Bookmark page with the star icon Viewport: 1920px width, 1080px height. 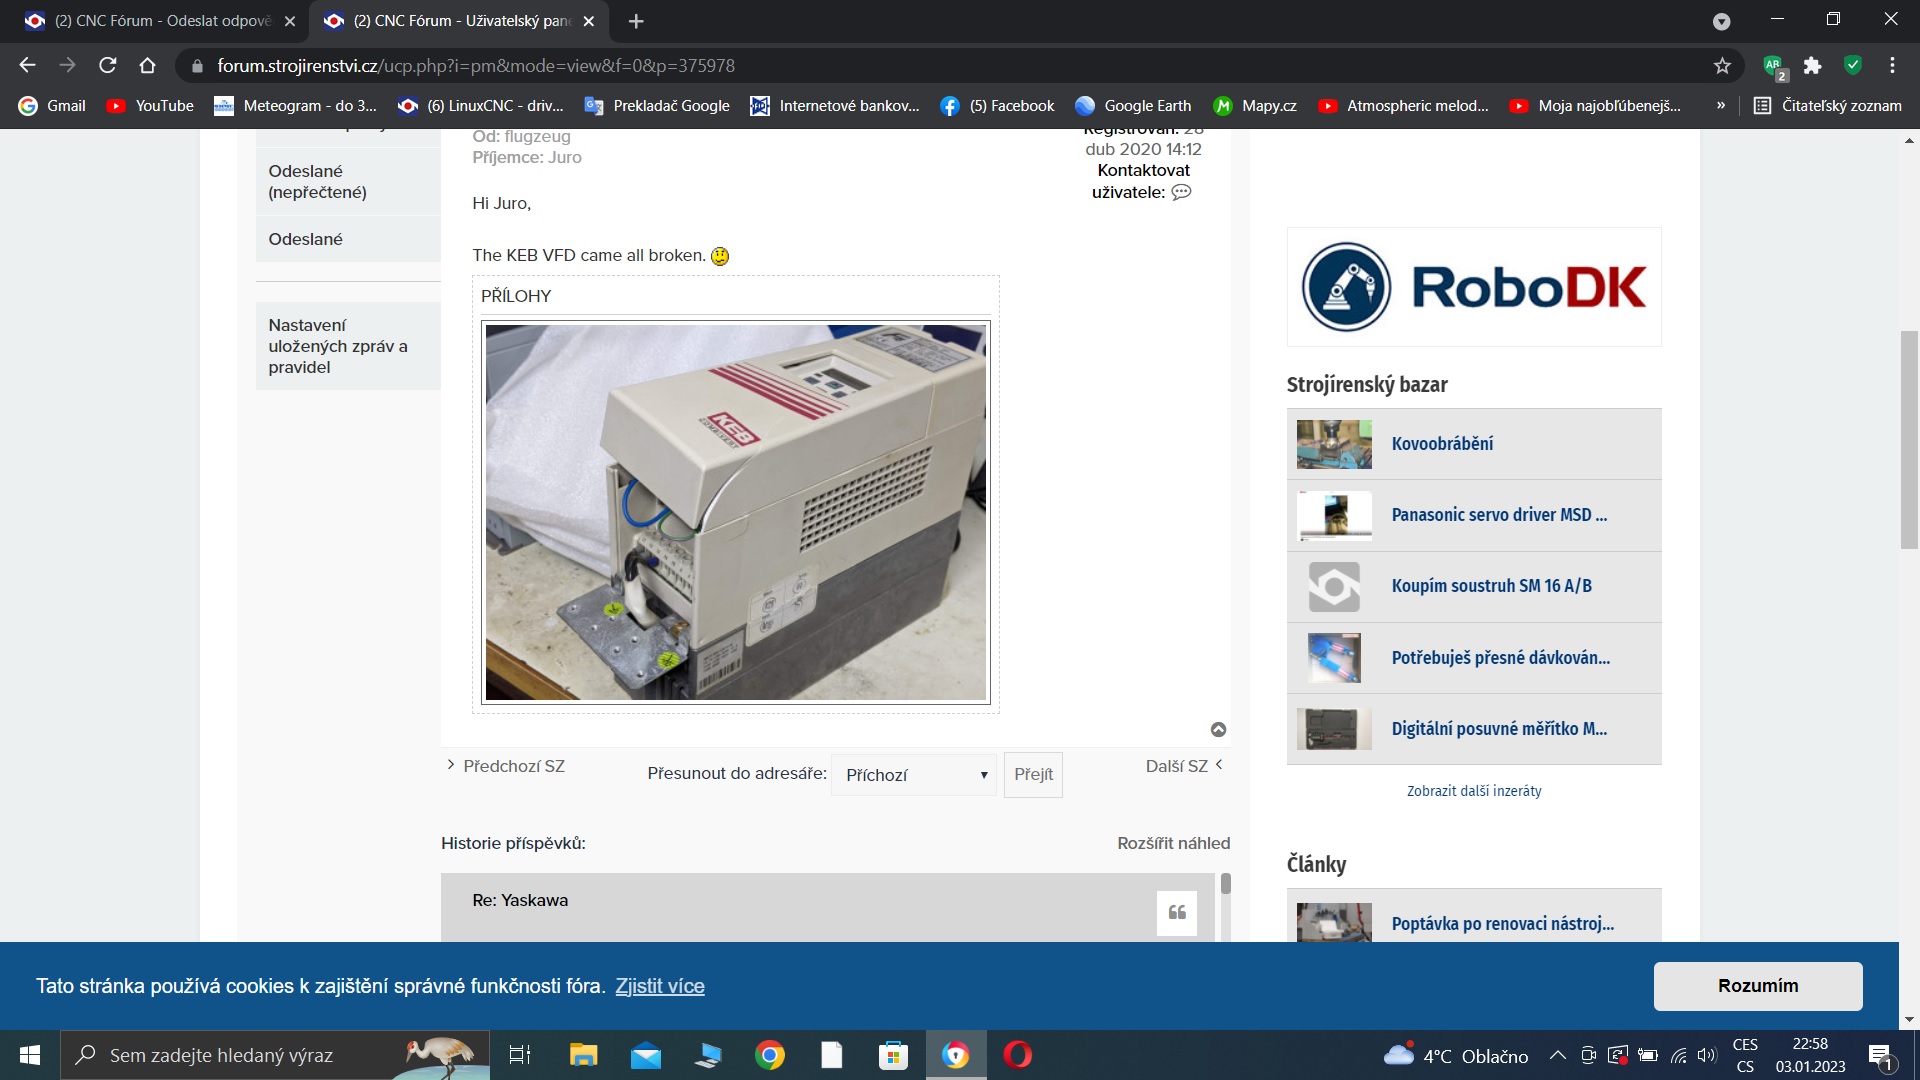[1722, 66]
